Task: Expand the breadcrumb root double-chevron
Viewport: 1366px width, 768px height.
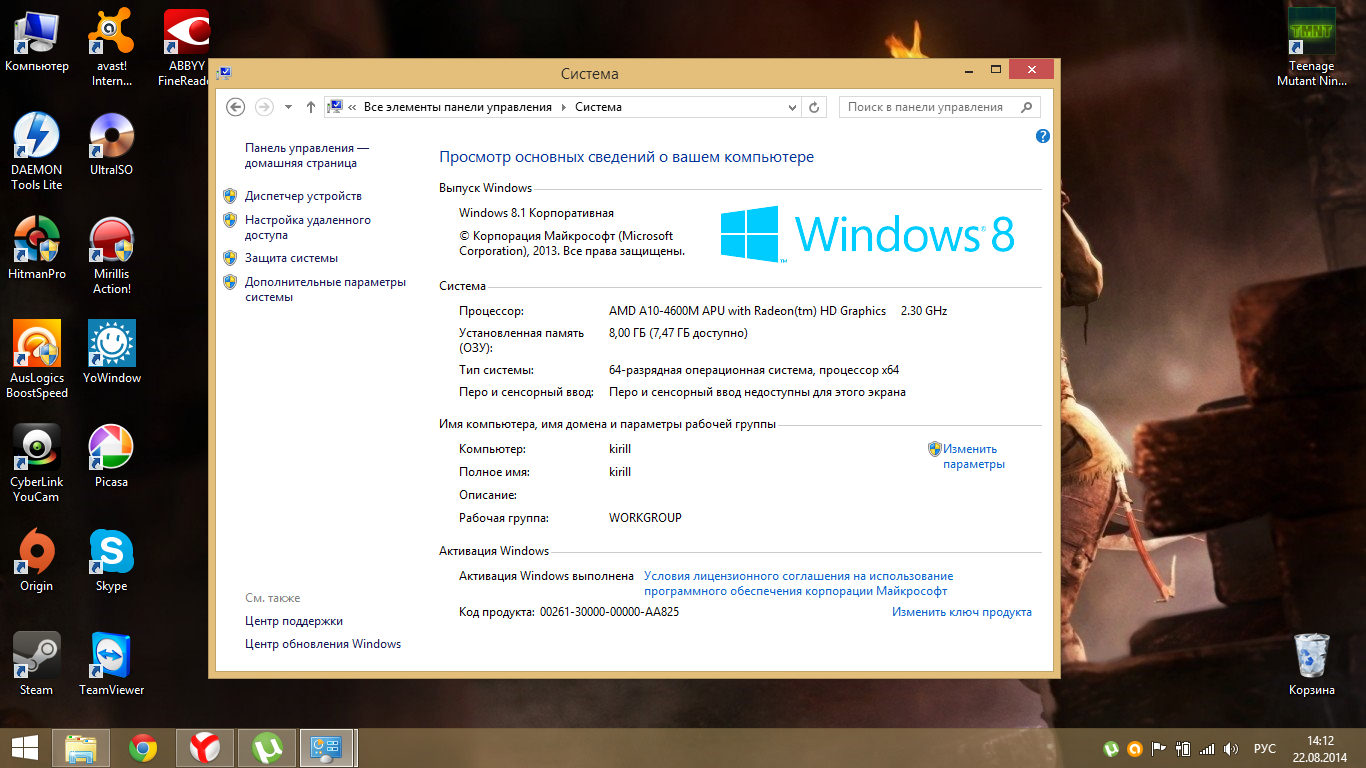Action: (353, 107)
